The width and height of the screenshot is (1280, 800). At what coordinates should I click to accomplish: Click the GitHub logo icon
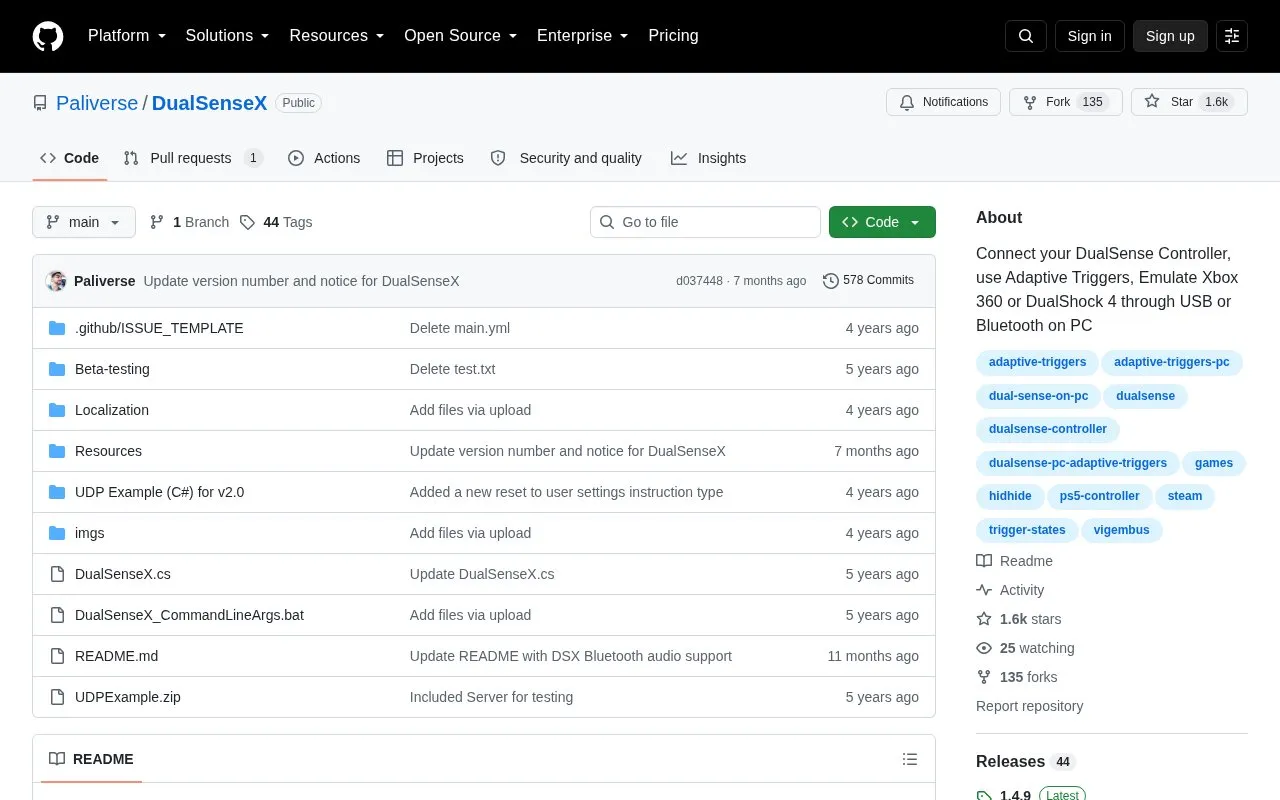48,36
